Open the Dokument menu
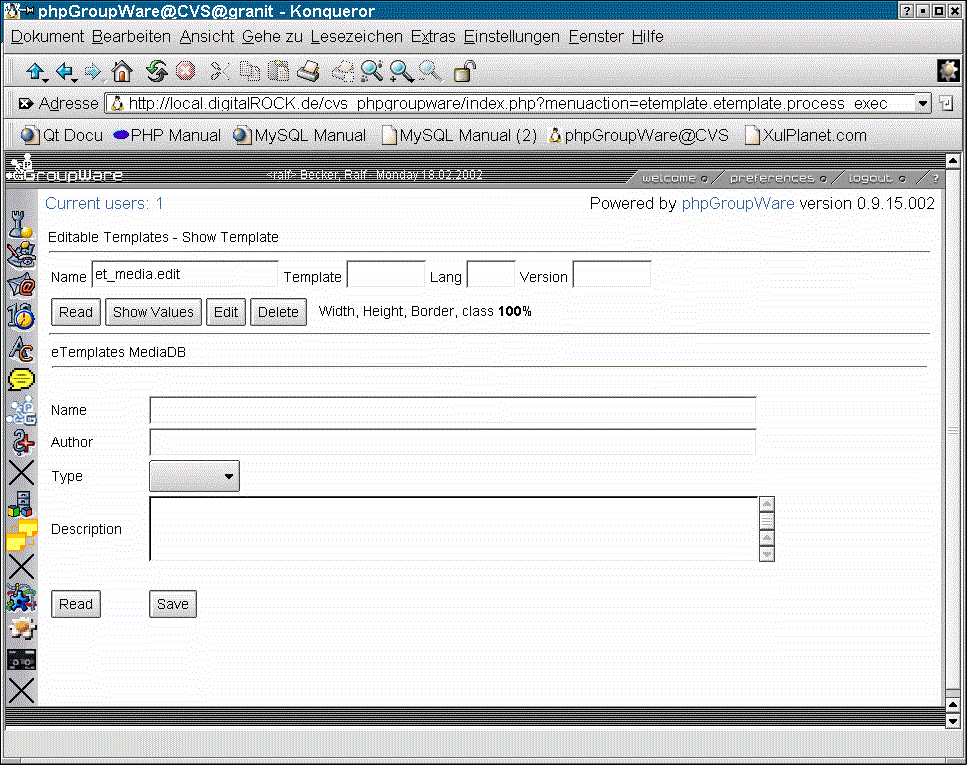The width and height of the screenshot is (967, 765). pyautogui.click(x=47, y=37)
